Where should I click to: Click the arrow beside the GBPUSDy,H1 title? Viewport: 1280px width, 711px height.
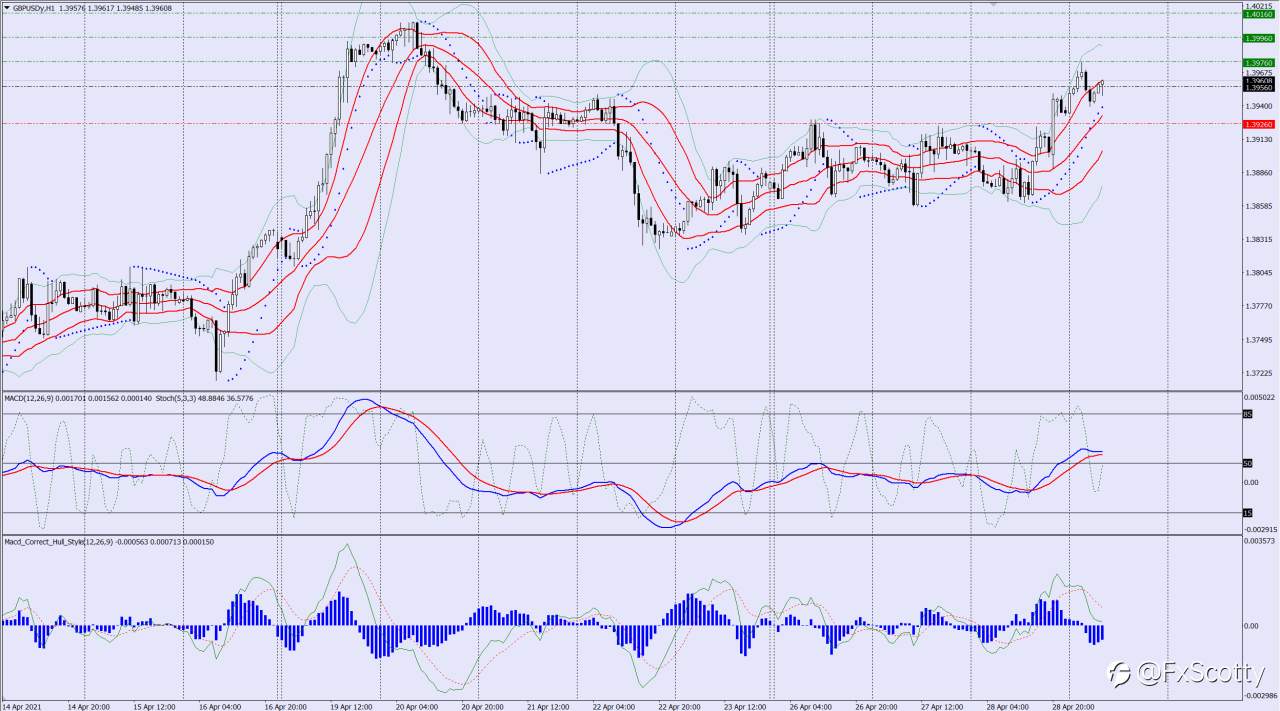click(x=8, y=7)
